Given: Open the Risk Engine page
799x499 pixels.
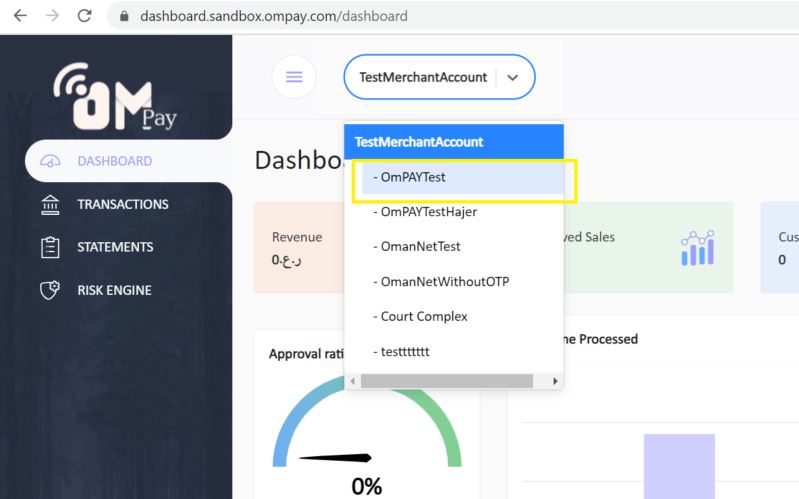Looking at the screenshot, I should tap(114, 291).
